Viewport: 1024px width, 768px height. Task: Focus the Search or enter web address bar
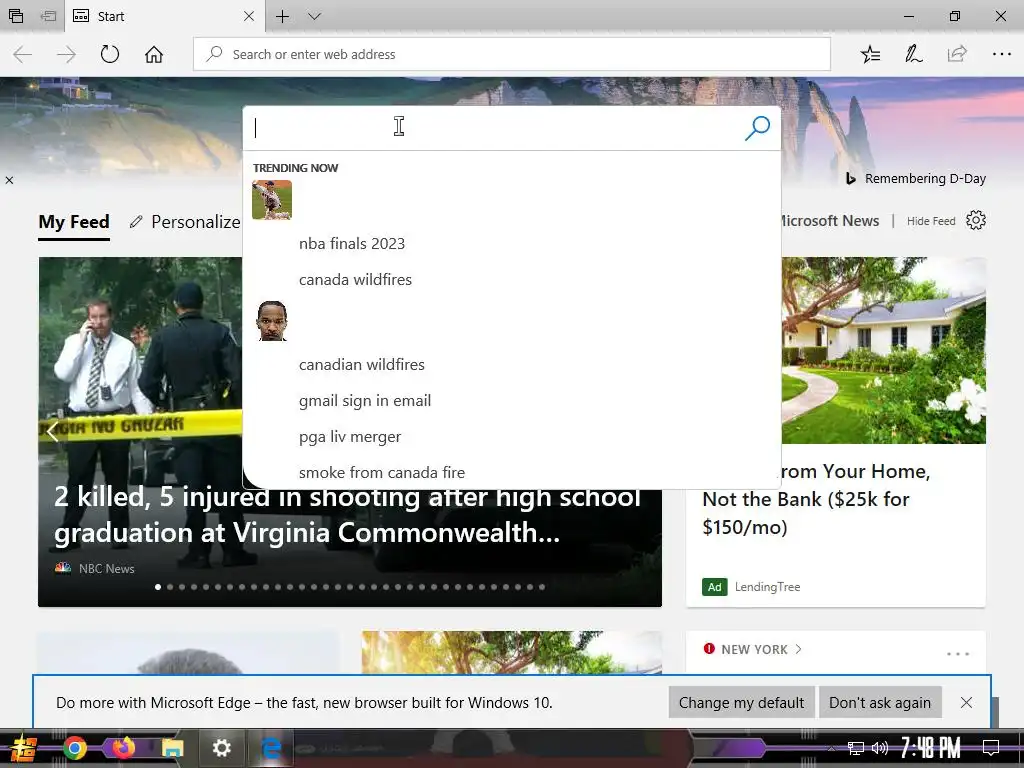[x=512, y=54]
